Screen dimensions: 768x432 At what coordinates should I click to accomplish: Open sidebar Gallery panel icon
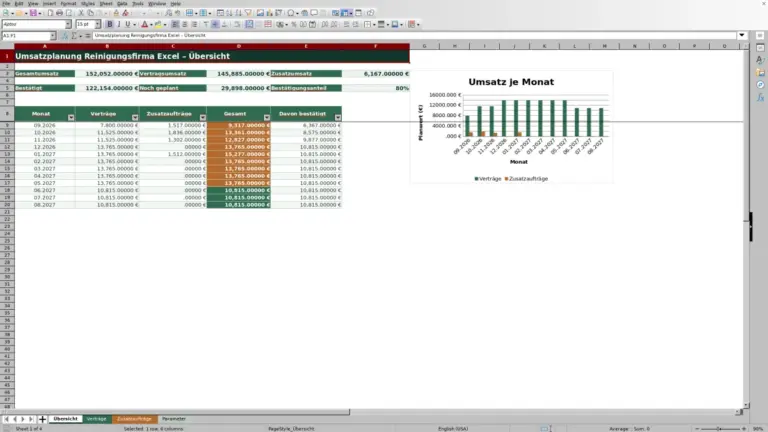pyautogui.click(x=760, y=72)
